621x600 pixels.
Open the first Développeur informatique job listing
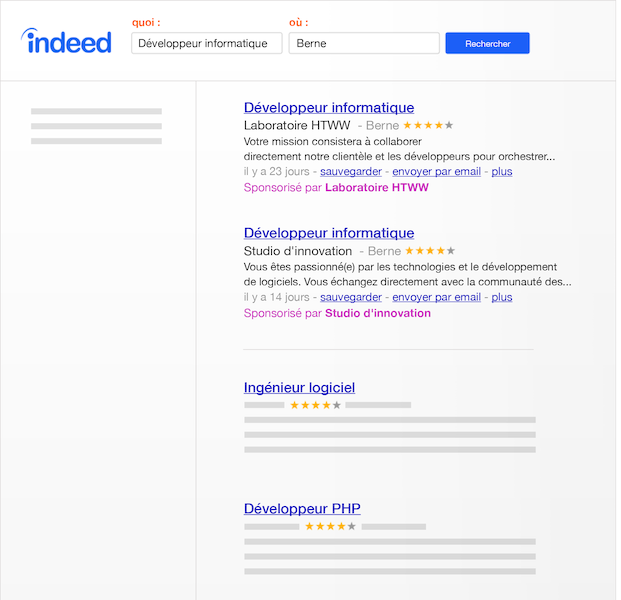[x=329, y=108]
